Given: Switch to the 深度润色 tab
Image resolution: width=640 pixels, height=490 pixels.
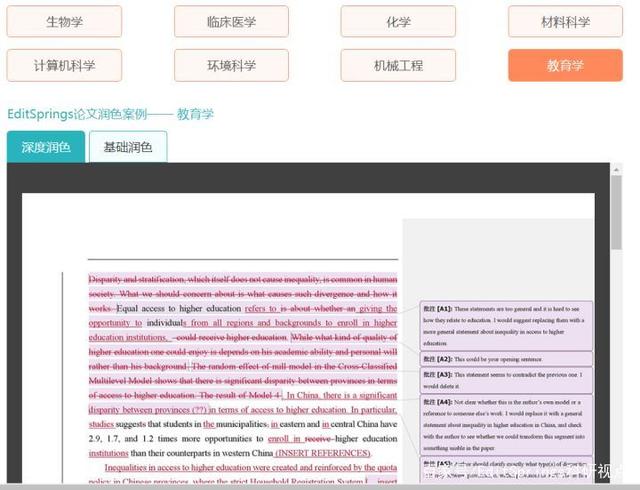Looking at the screenshot, I should [46, 147].
